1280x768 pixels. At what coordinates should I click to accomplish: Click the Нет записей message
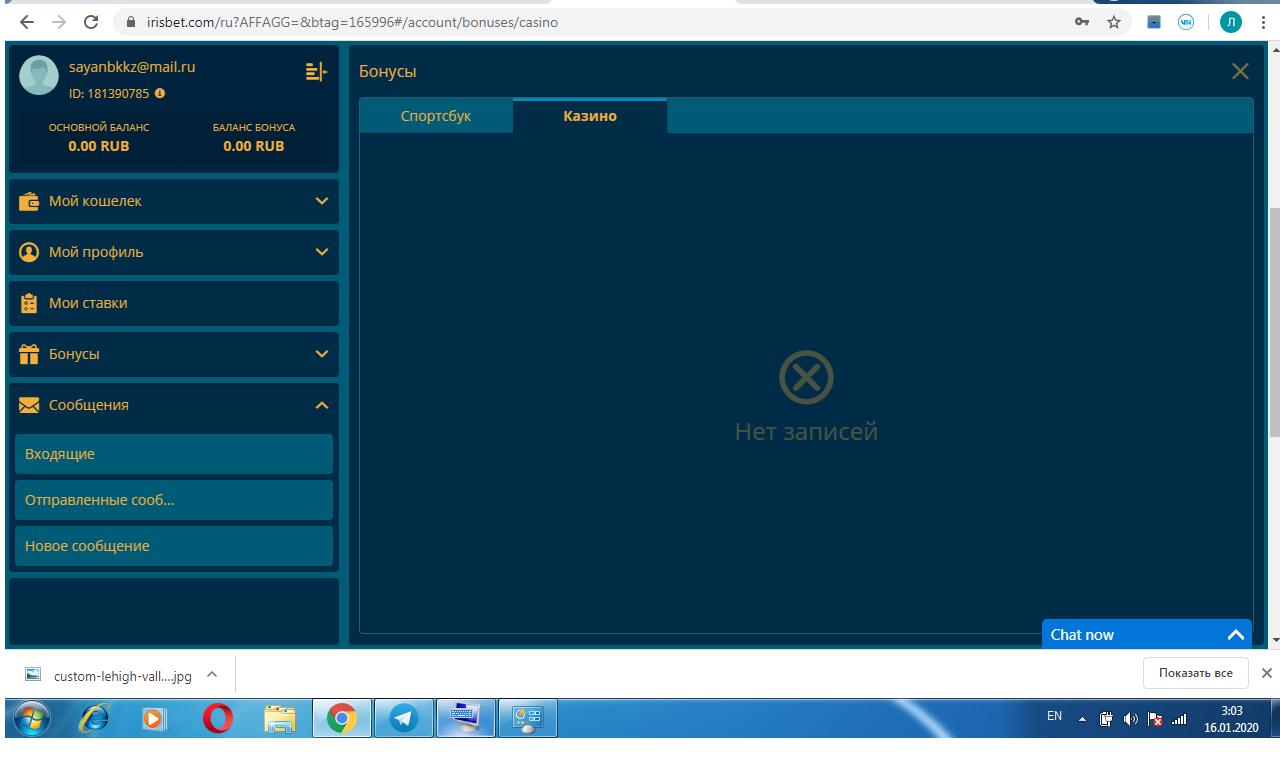806,431
